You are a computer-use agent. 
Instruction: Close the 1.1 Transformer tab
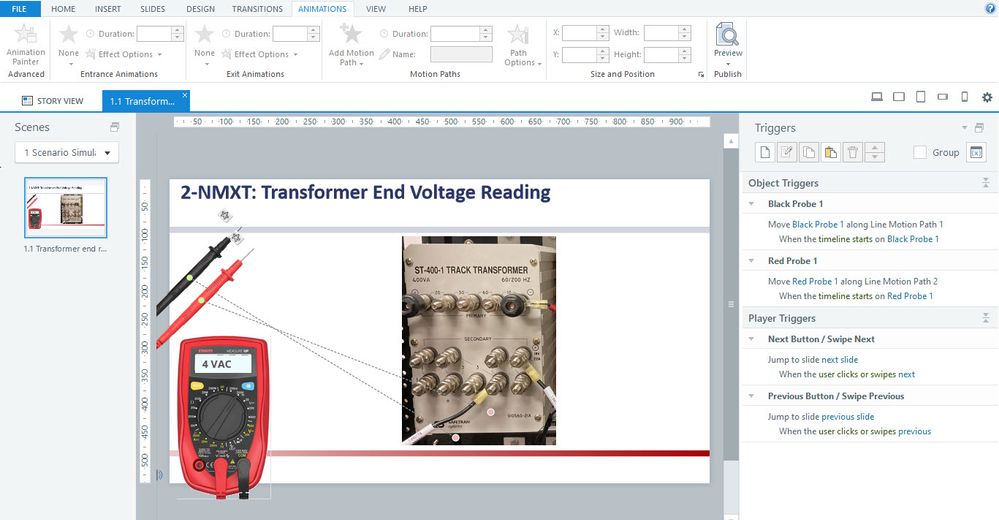pyautogui.click(x=185, y=96)
